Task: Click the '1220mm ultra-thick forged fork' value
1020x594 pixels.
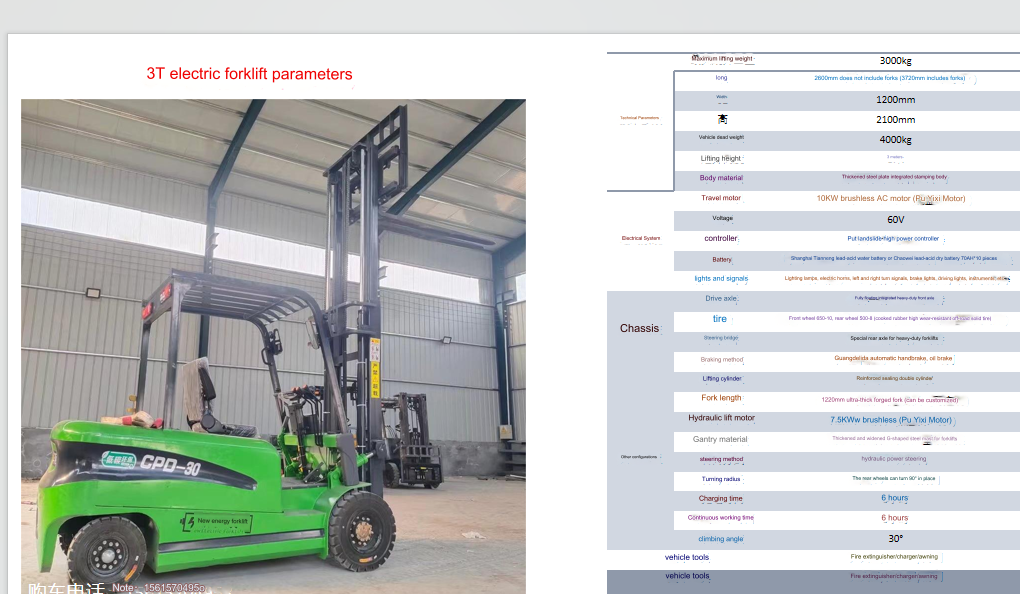Action: tap(889, 400)
